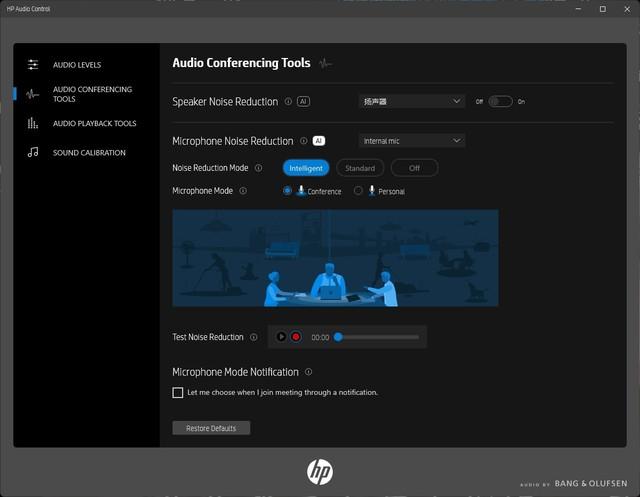Click the Restore Defaults button
Screen dimensions: 640x497
(211, 428)
